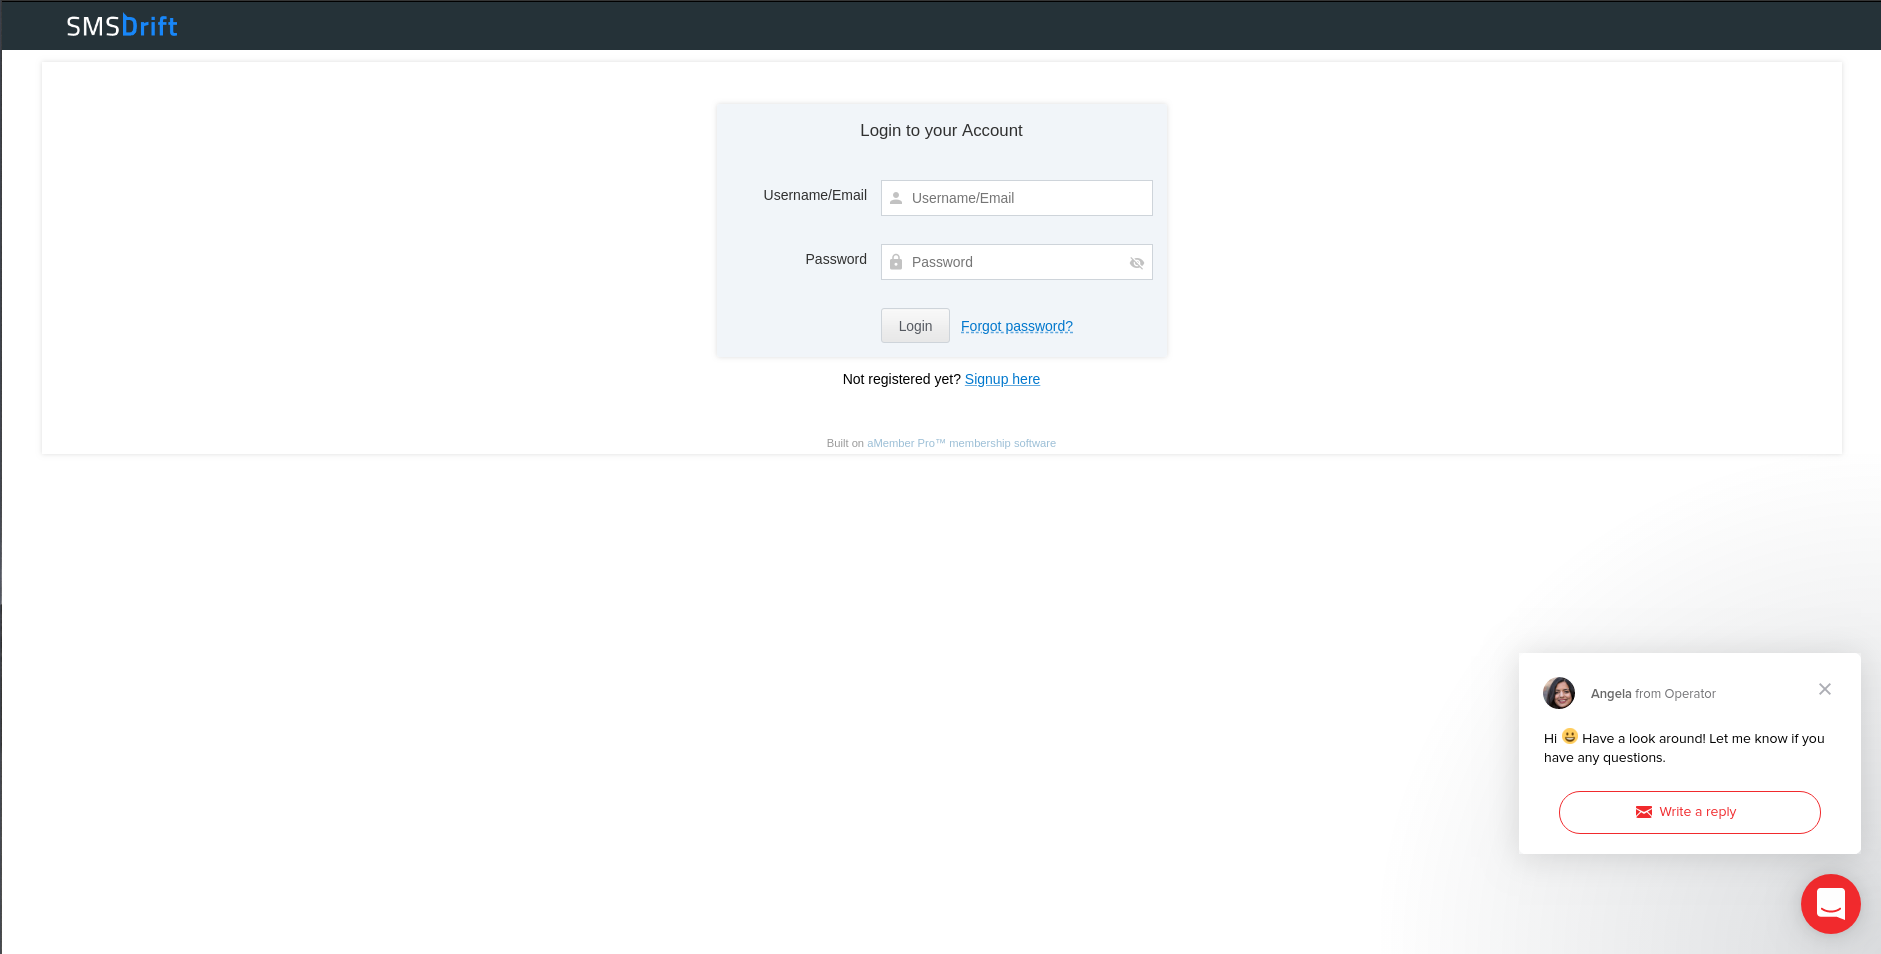Follow the Signup here link
Image resolution: width=1881 pixels, height=954 pixels.
[x=1002, y=379]
